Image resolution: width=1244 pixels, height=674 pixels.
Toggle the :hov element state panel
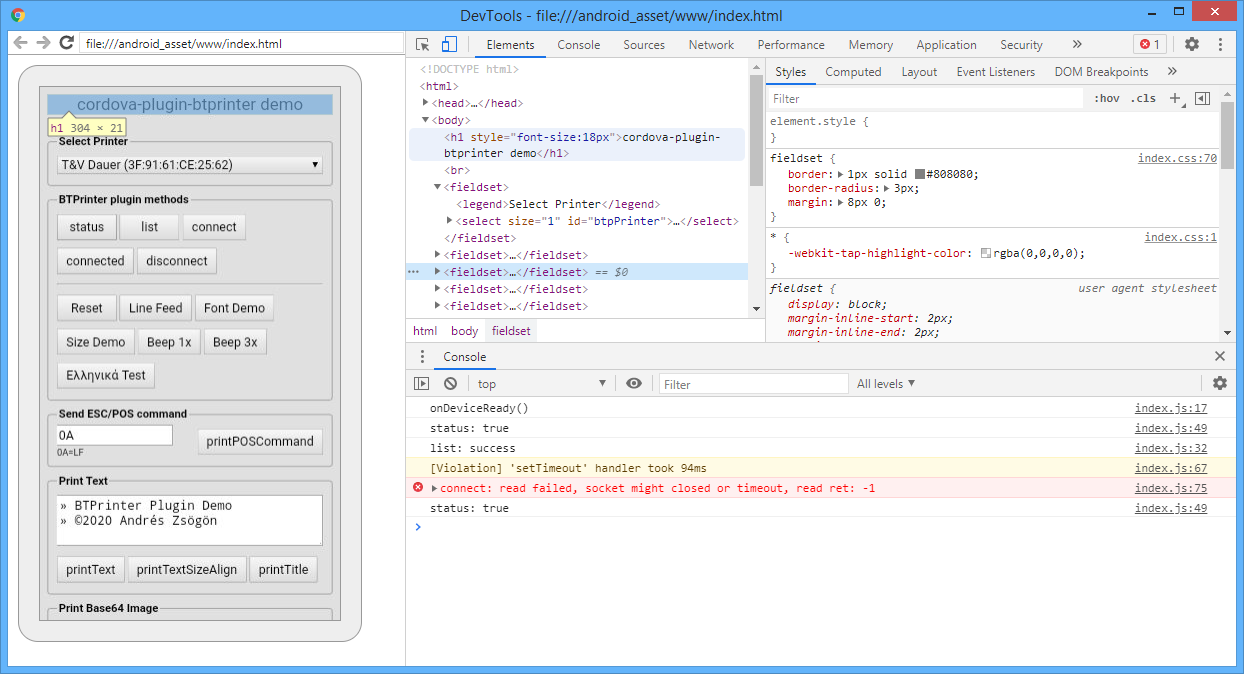1106,99
